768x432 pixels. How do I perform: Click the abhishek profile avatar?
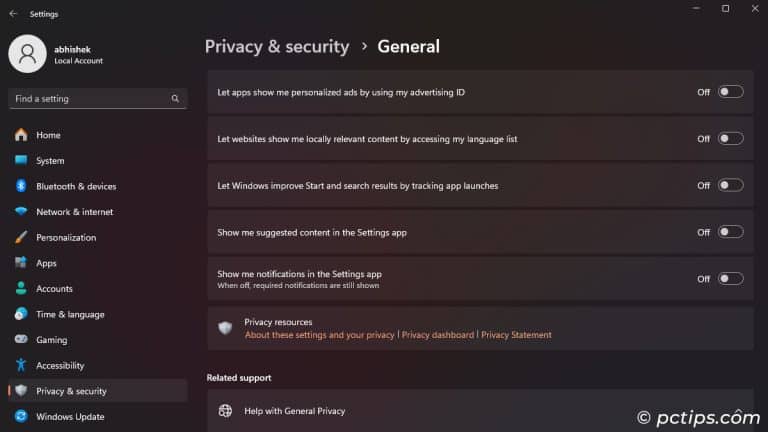(x=27, y=54)
